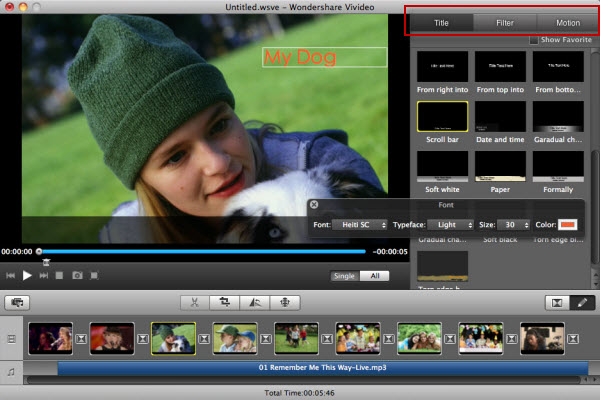Pick the Formally title template

pyautogui.click(x=558, y=167)
